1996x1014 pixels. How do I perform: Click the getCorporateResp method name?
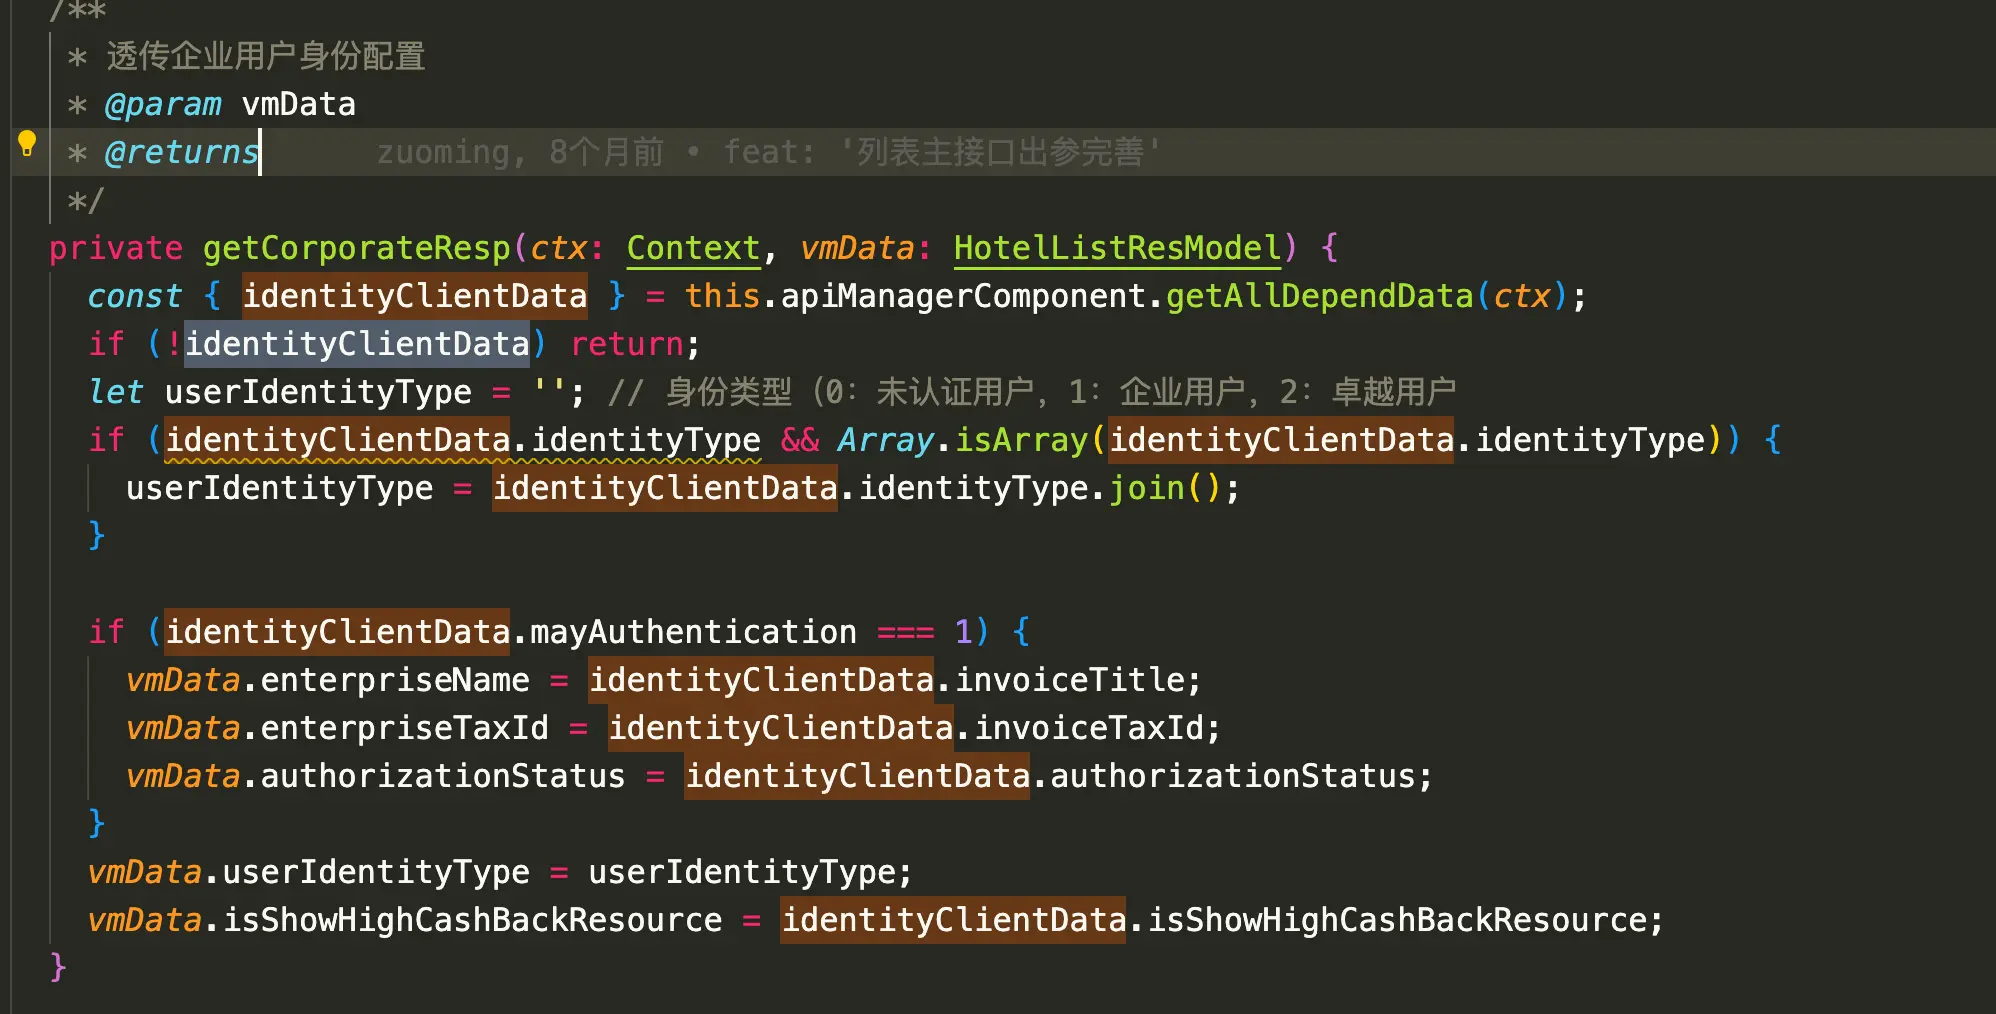tap(356, 248)
